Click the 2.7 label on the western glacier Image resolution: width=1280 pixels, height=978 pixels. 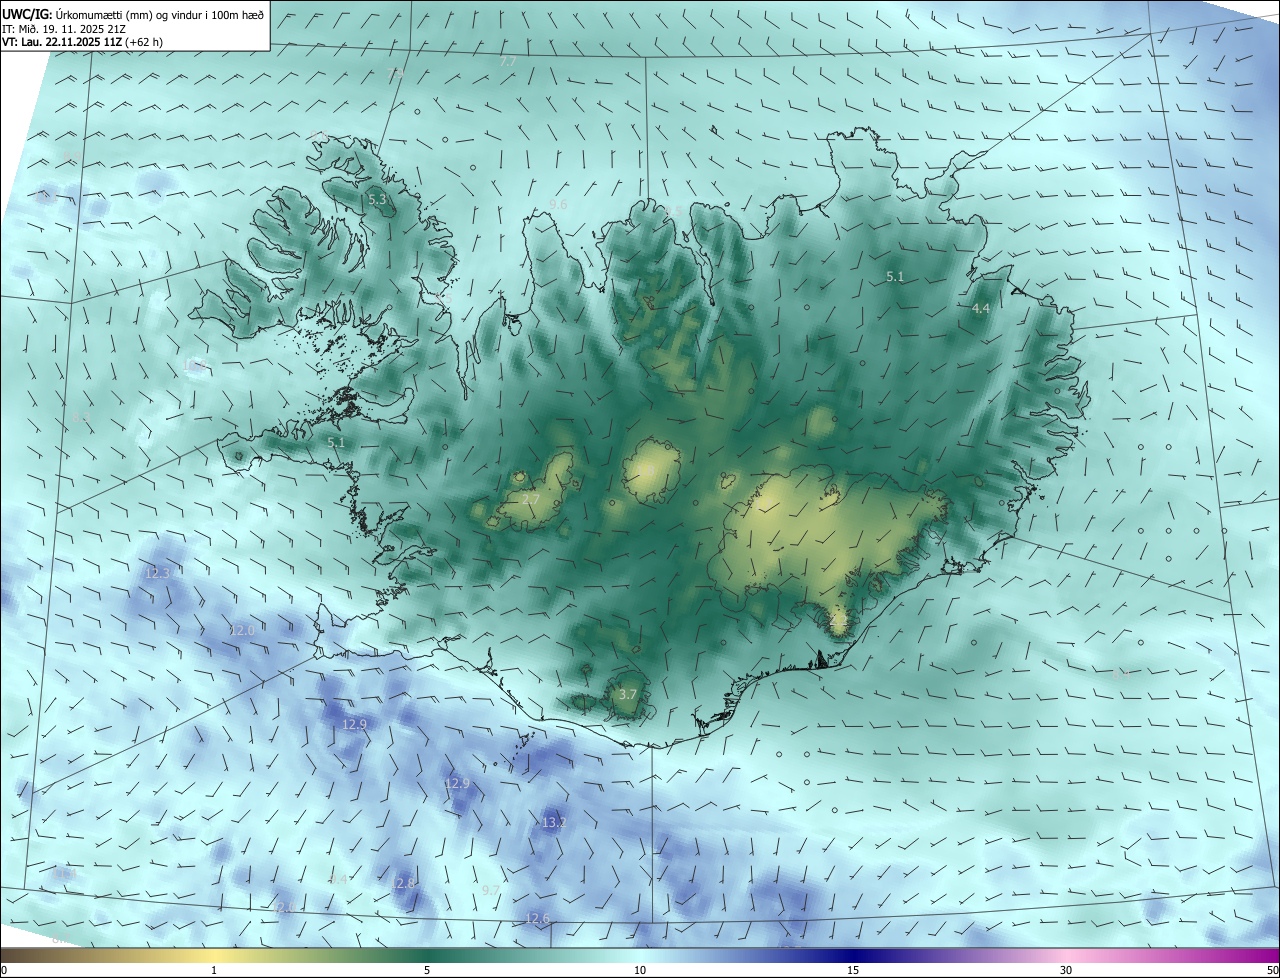tap(531, 500)
